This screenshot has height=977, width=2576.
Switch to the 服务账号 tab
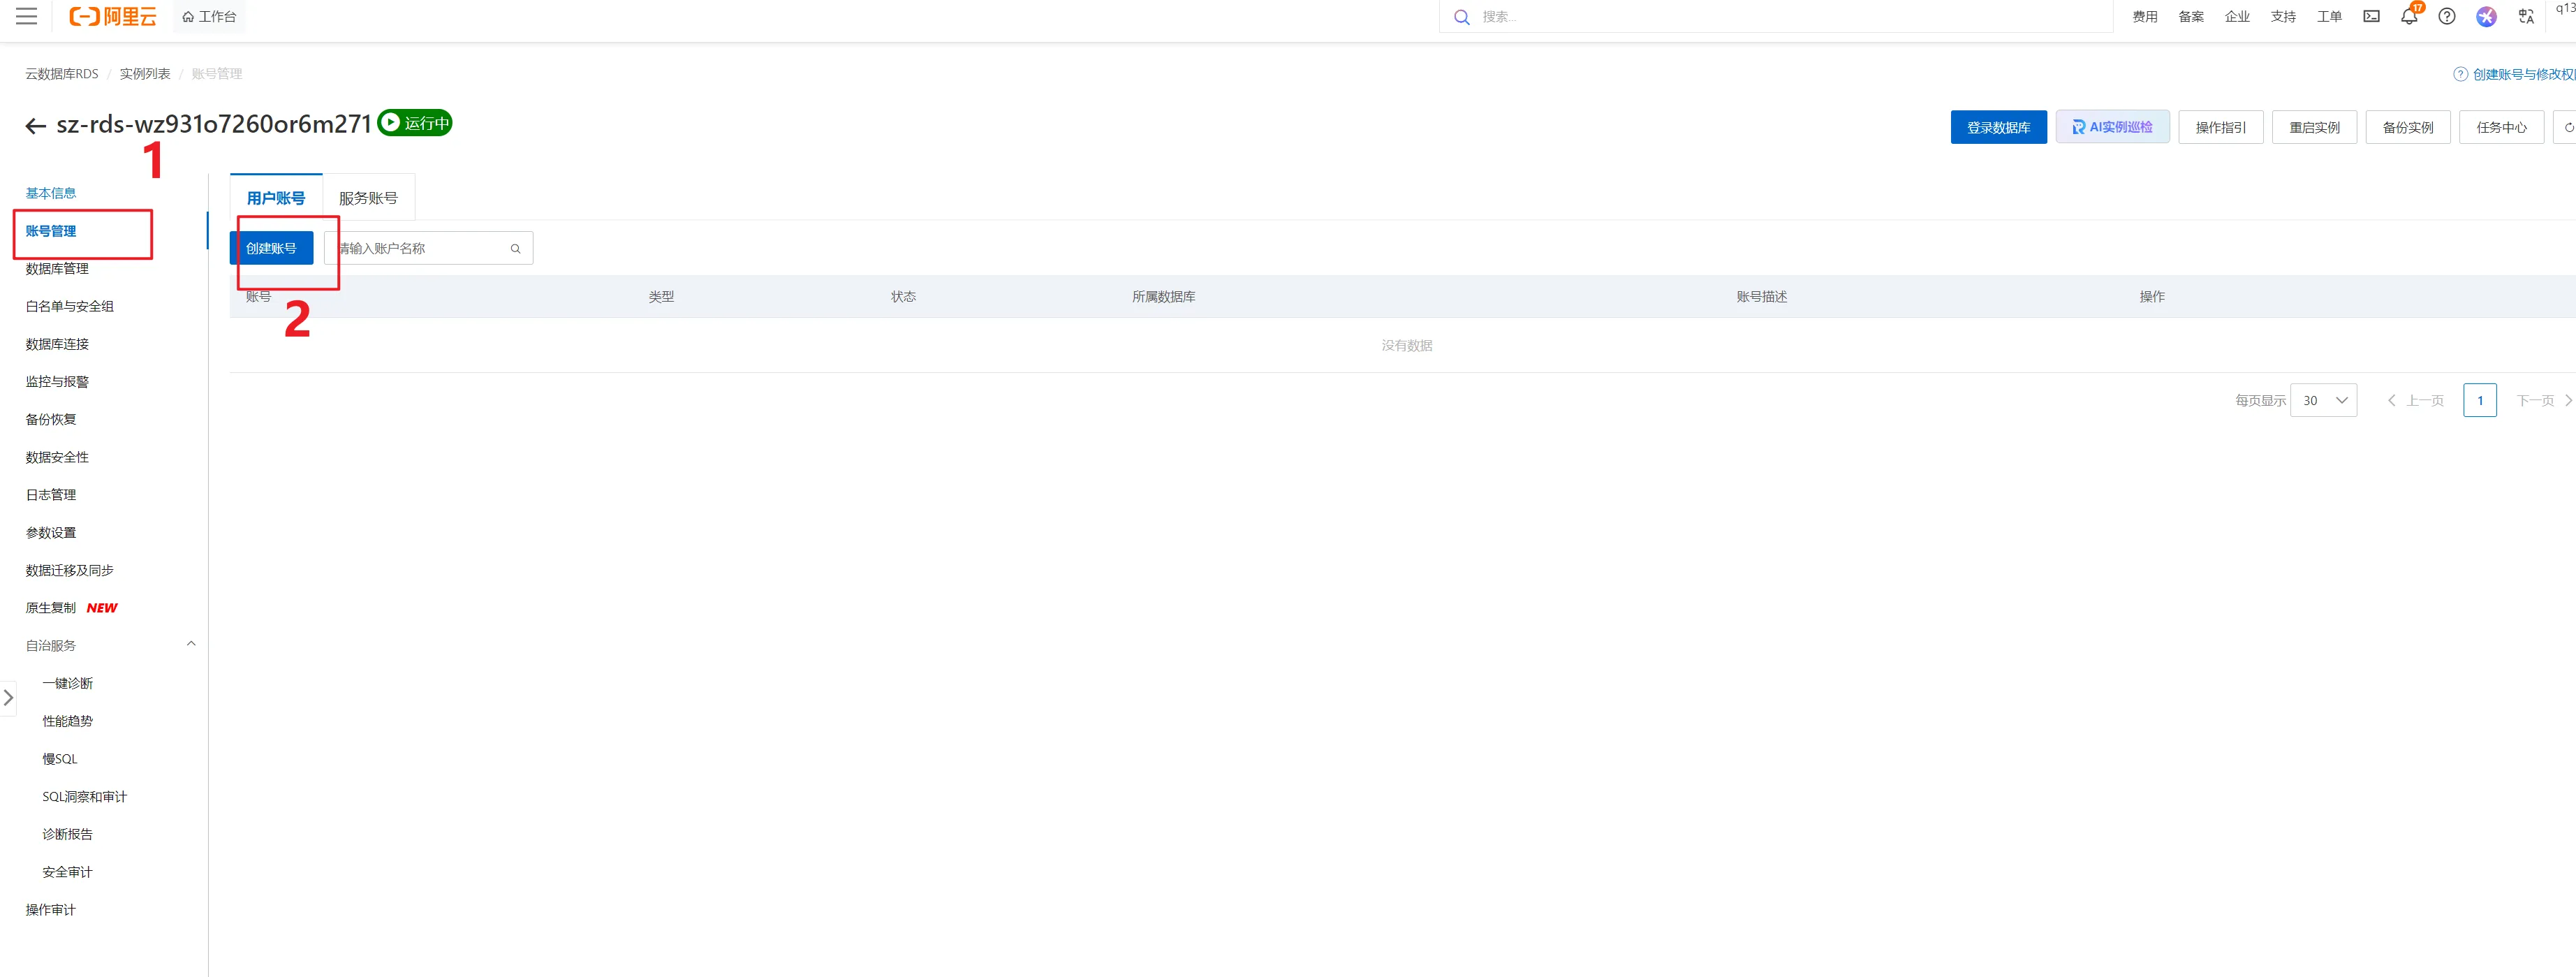coord(368,198)
